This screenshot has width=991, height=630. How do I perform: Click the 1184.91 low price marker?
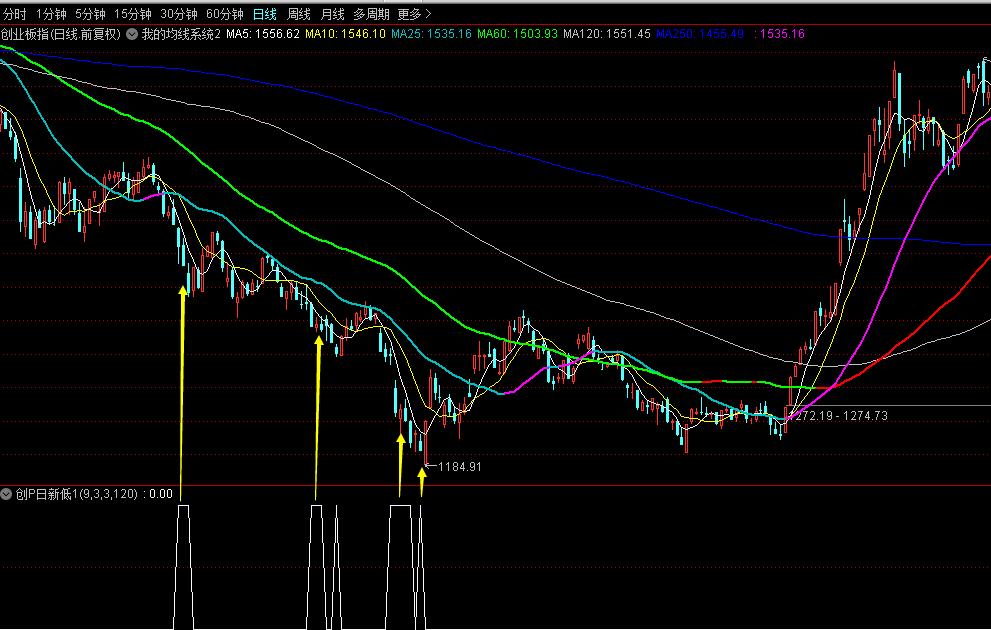460,466
